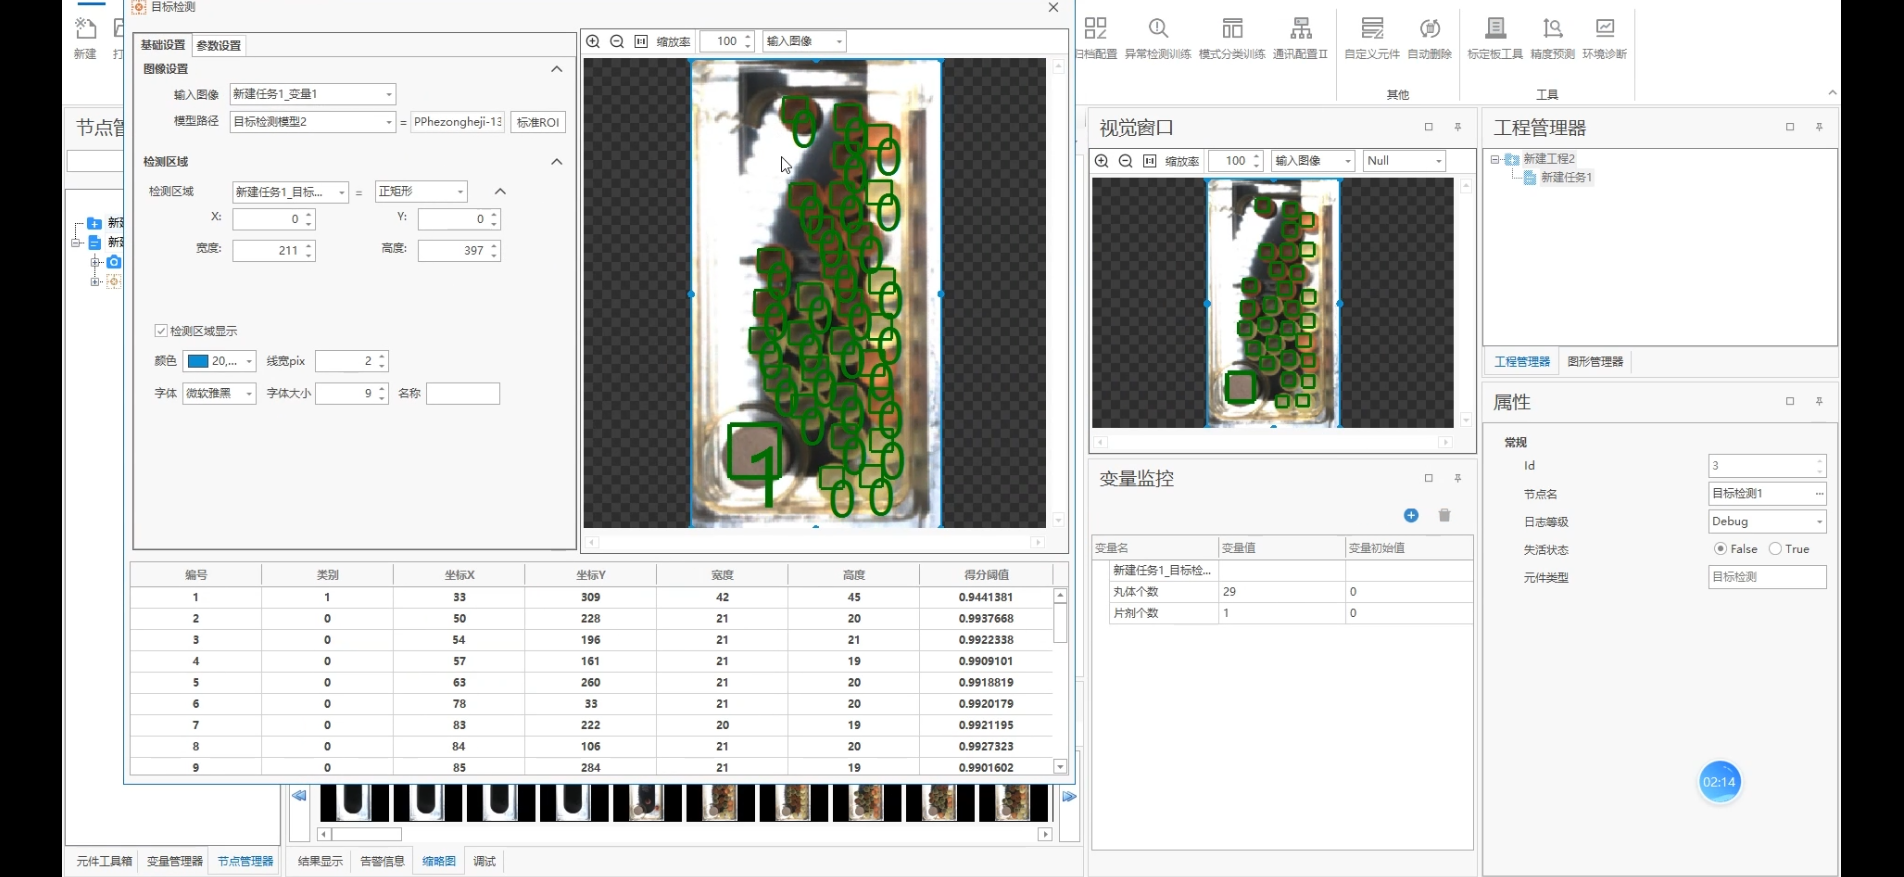
Task: Pin the 视觉窗口 panel
Action: [1458, 127]
